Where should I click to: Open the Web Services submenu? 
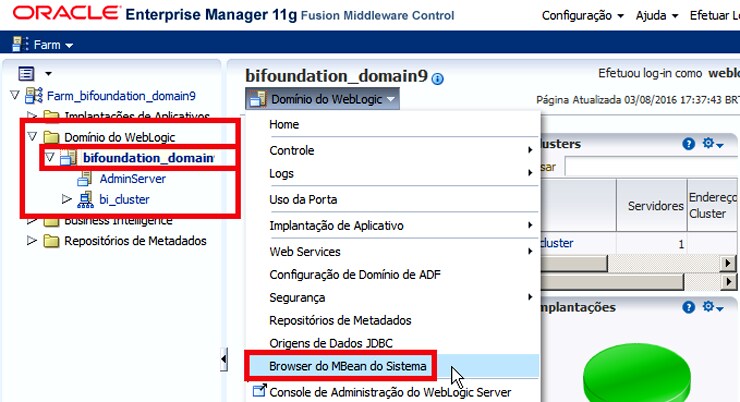393,251
